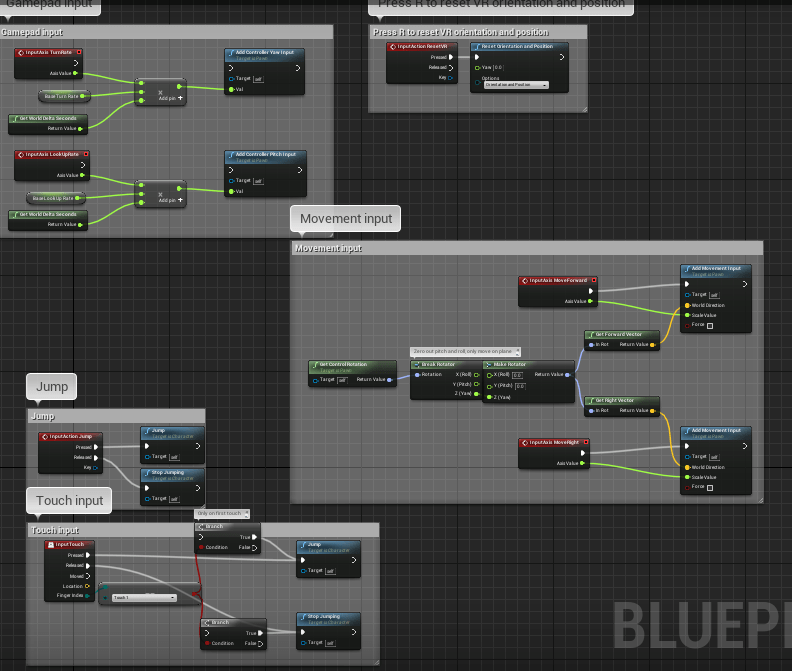Toggle Force checkbox on MoveForward movement node
792x671 pixels.
[710, 326]
